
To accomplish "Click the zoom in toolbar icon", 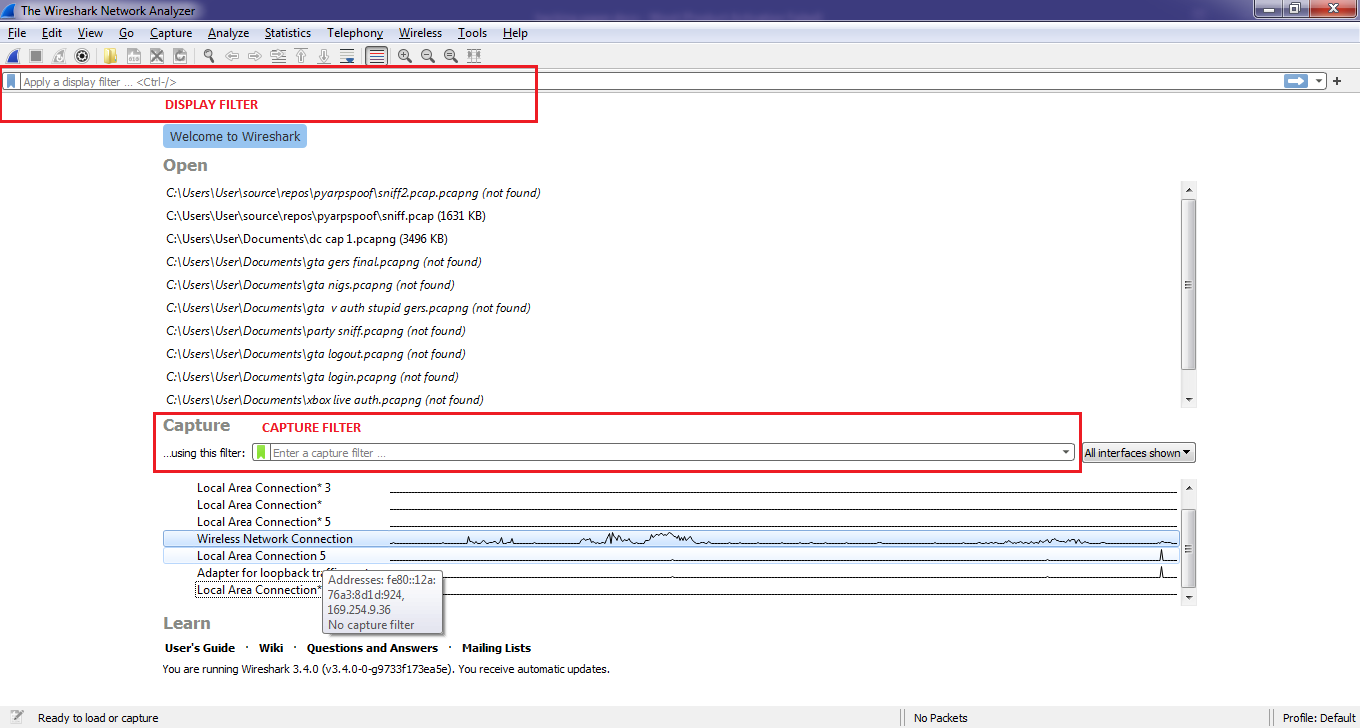I will (x=405, y=56).
